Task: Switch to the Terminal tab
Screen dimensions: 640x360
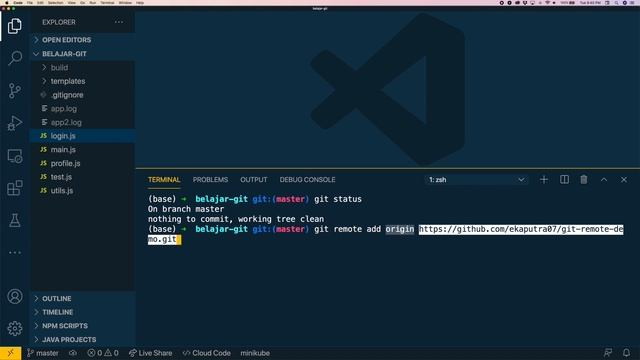Action: (x=164, y=180)
